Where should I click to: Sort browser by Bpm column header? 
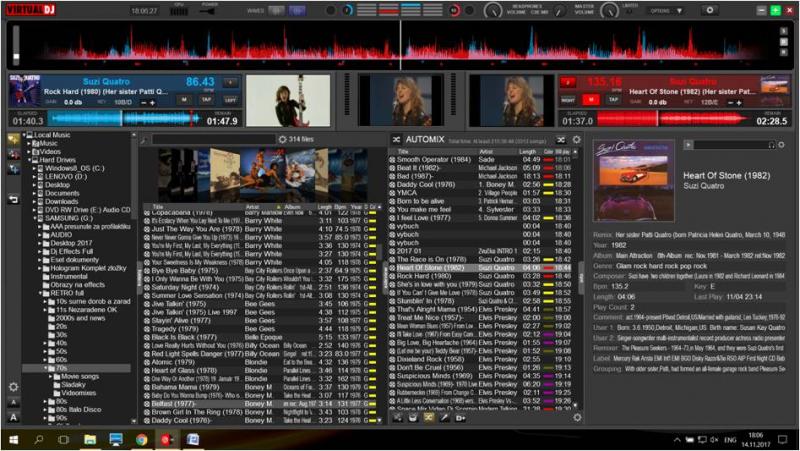coord(340,207)
